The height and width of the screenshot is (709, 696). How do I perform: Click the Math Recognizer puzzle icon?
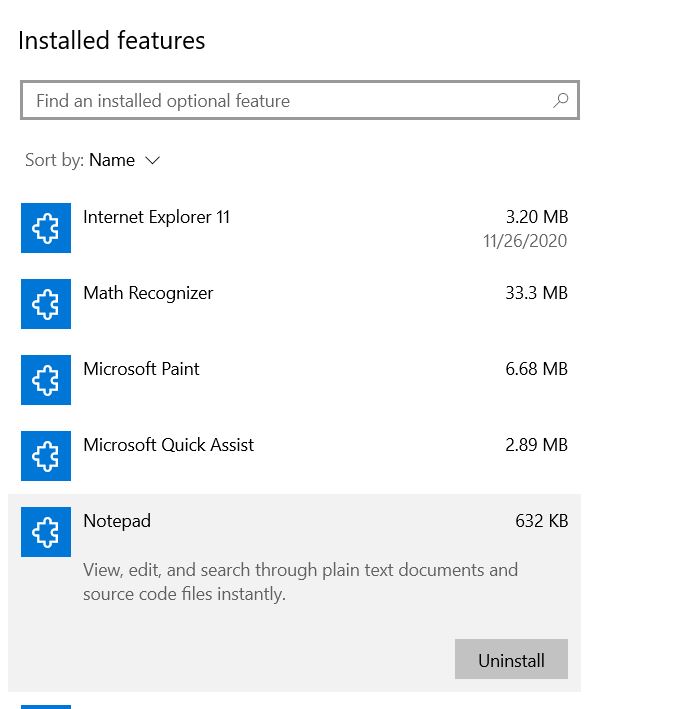(x=46, y=304)
